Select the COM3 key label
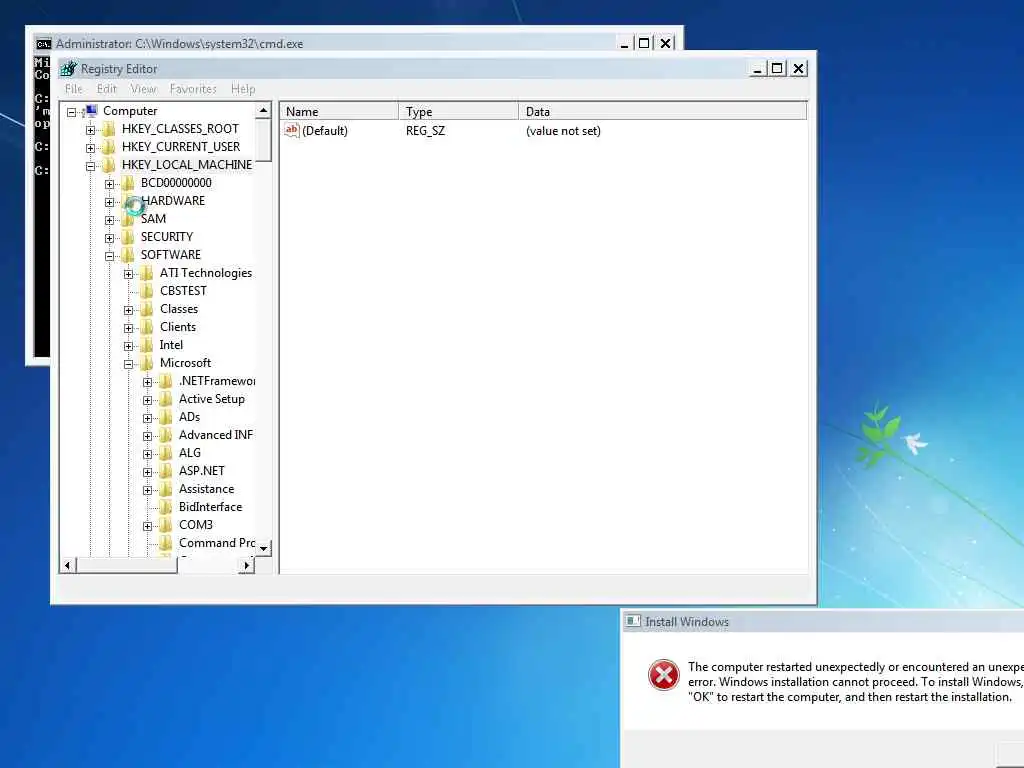Screen dimensions: 1024x768 196,525
